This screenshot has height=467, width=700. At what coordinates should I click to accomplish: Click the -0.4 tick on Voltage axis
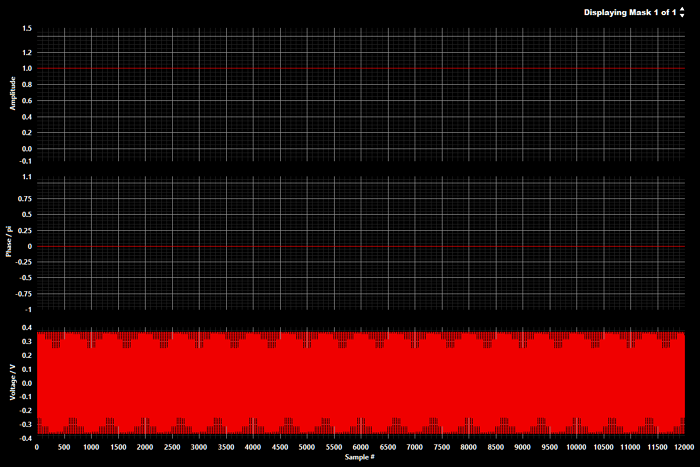pos(25,438)
